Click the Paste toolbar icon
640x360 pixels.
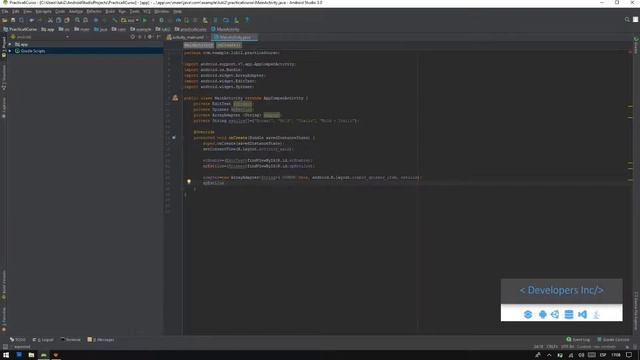(x=67, y=20)
